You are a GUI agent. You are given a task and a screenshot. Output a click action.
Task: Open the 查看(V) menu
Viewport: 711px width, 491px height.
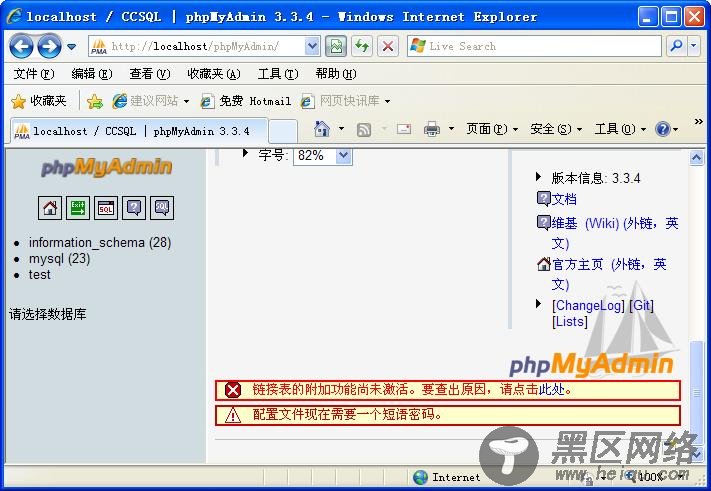tap(150, 74)
